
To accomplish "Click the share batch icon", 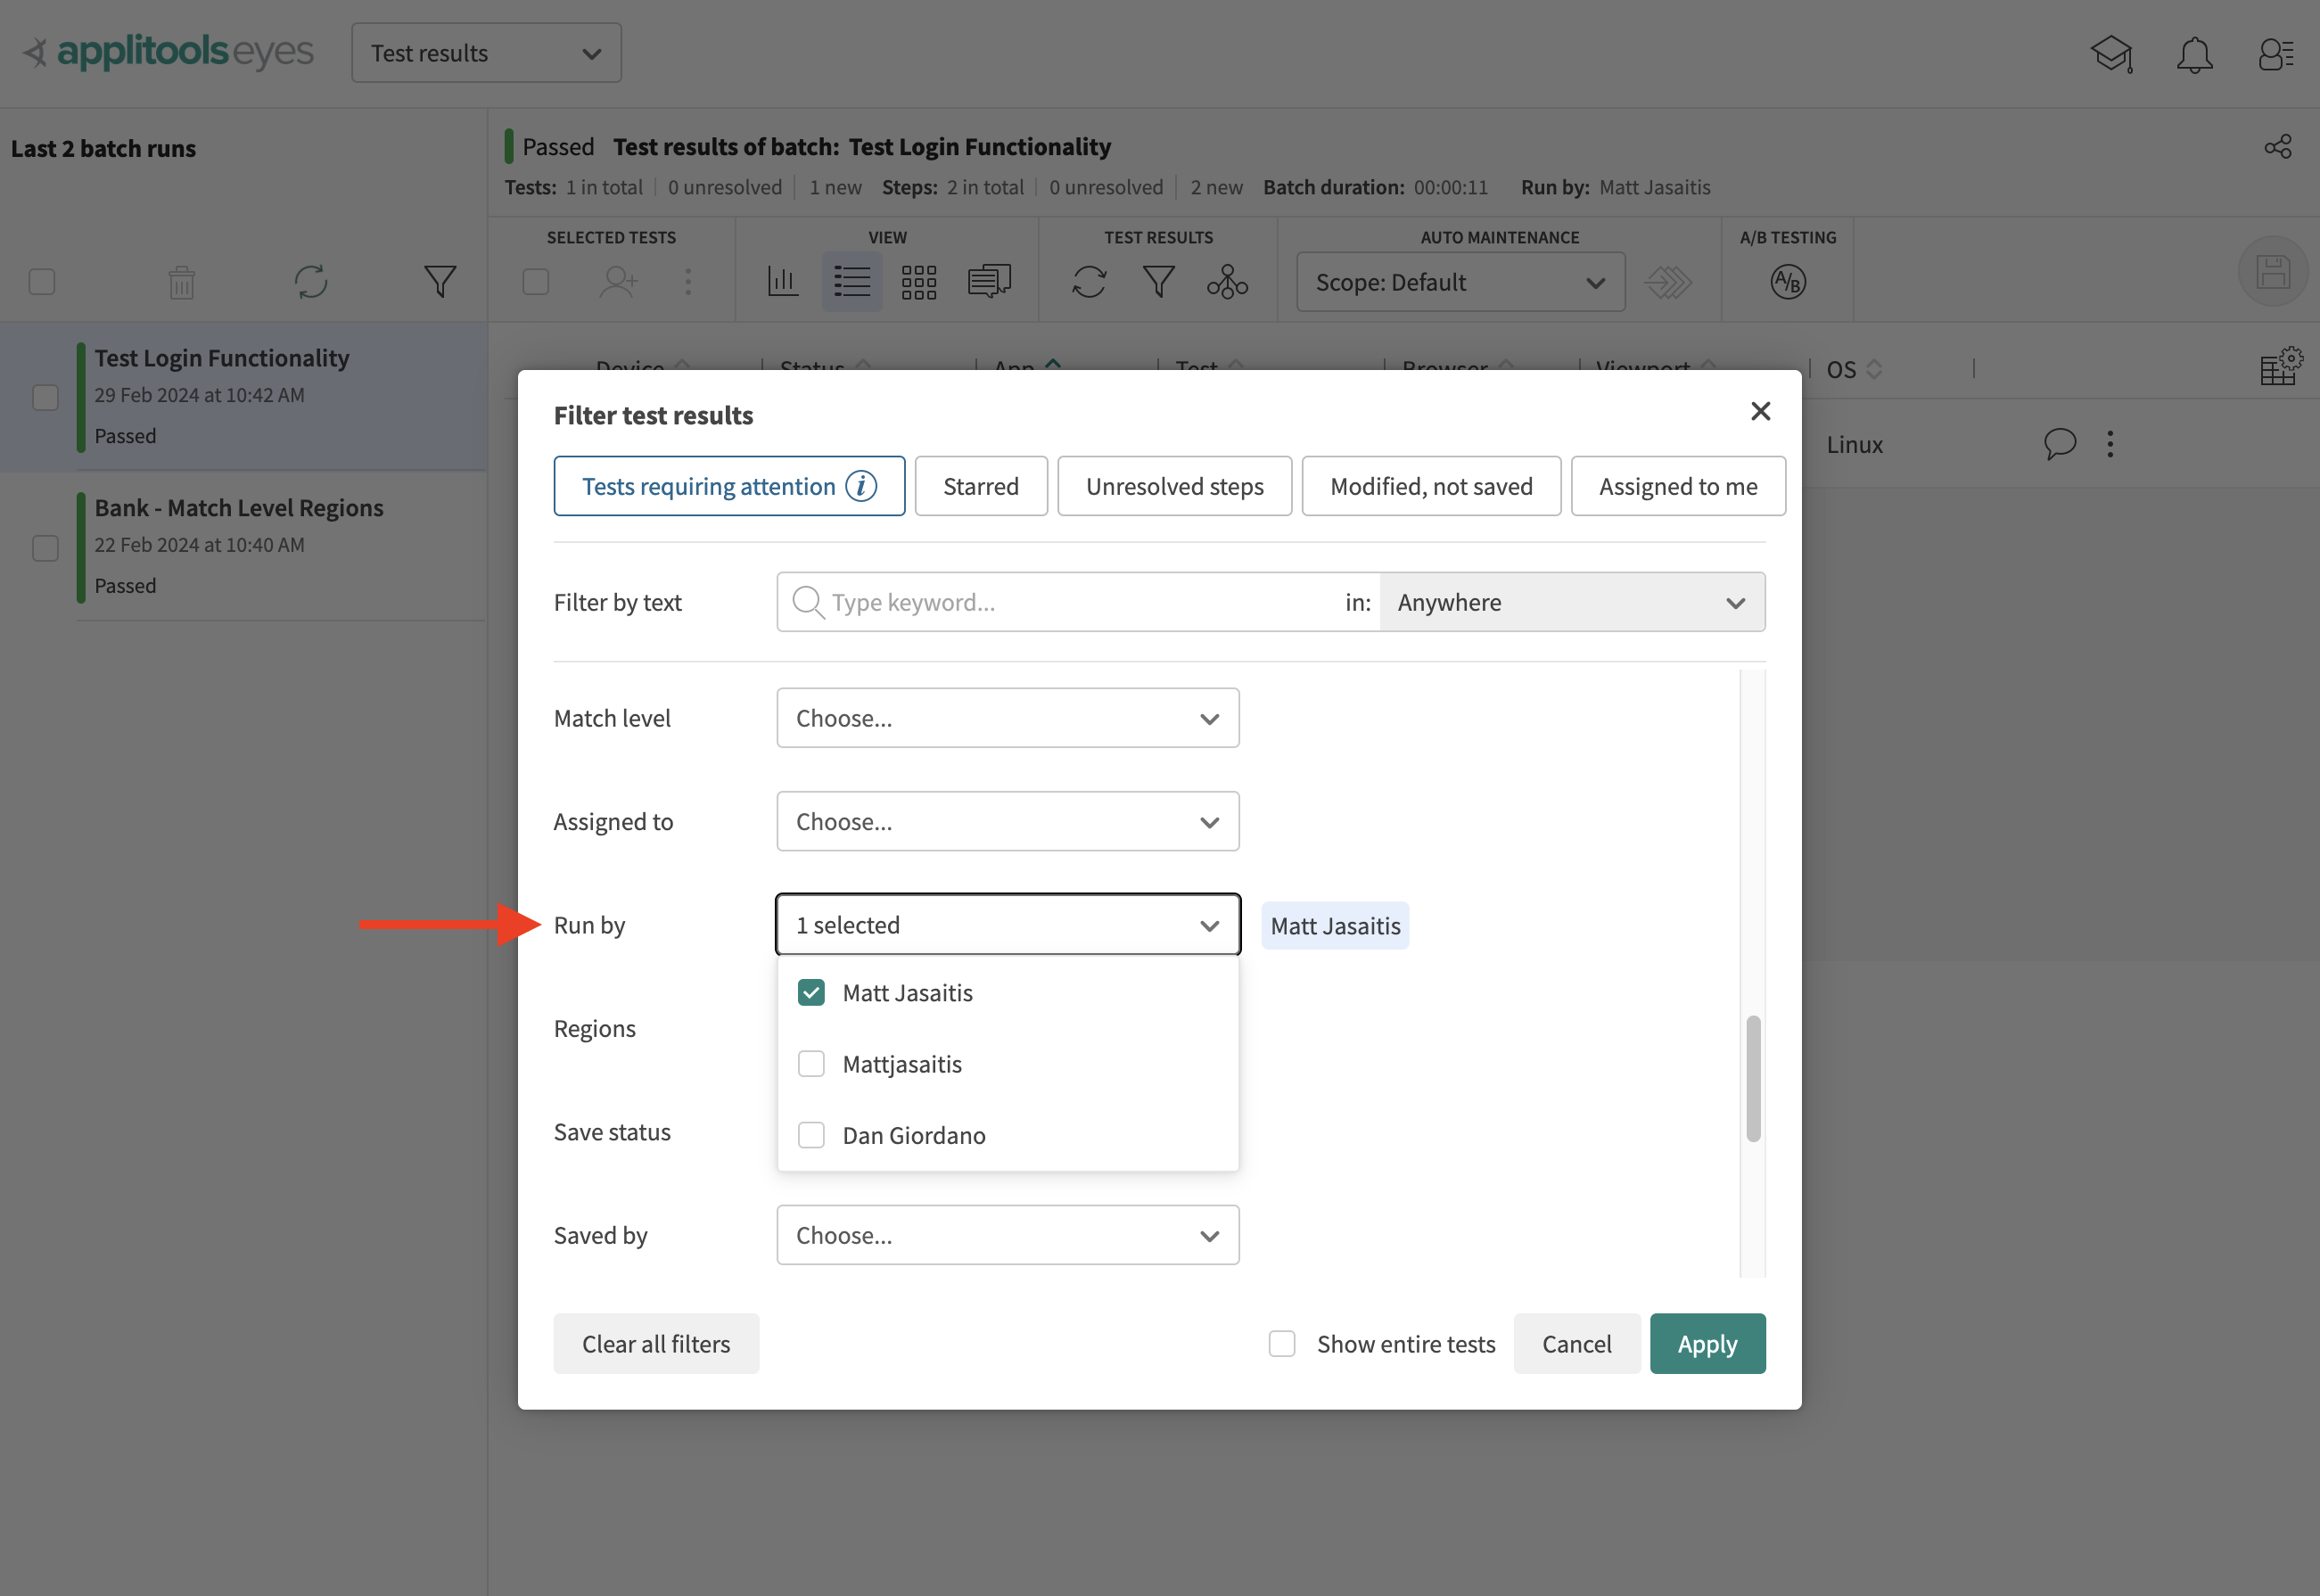I will 2277,147.
